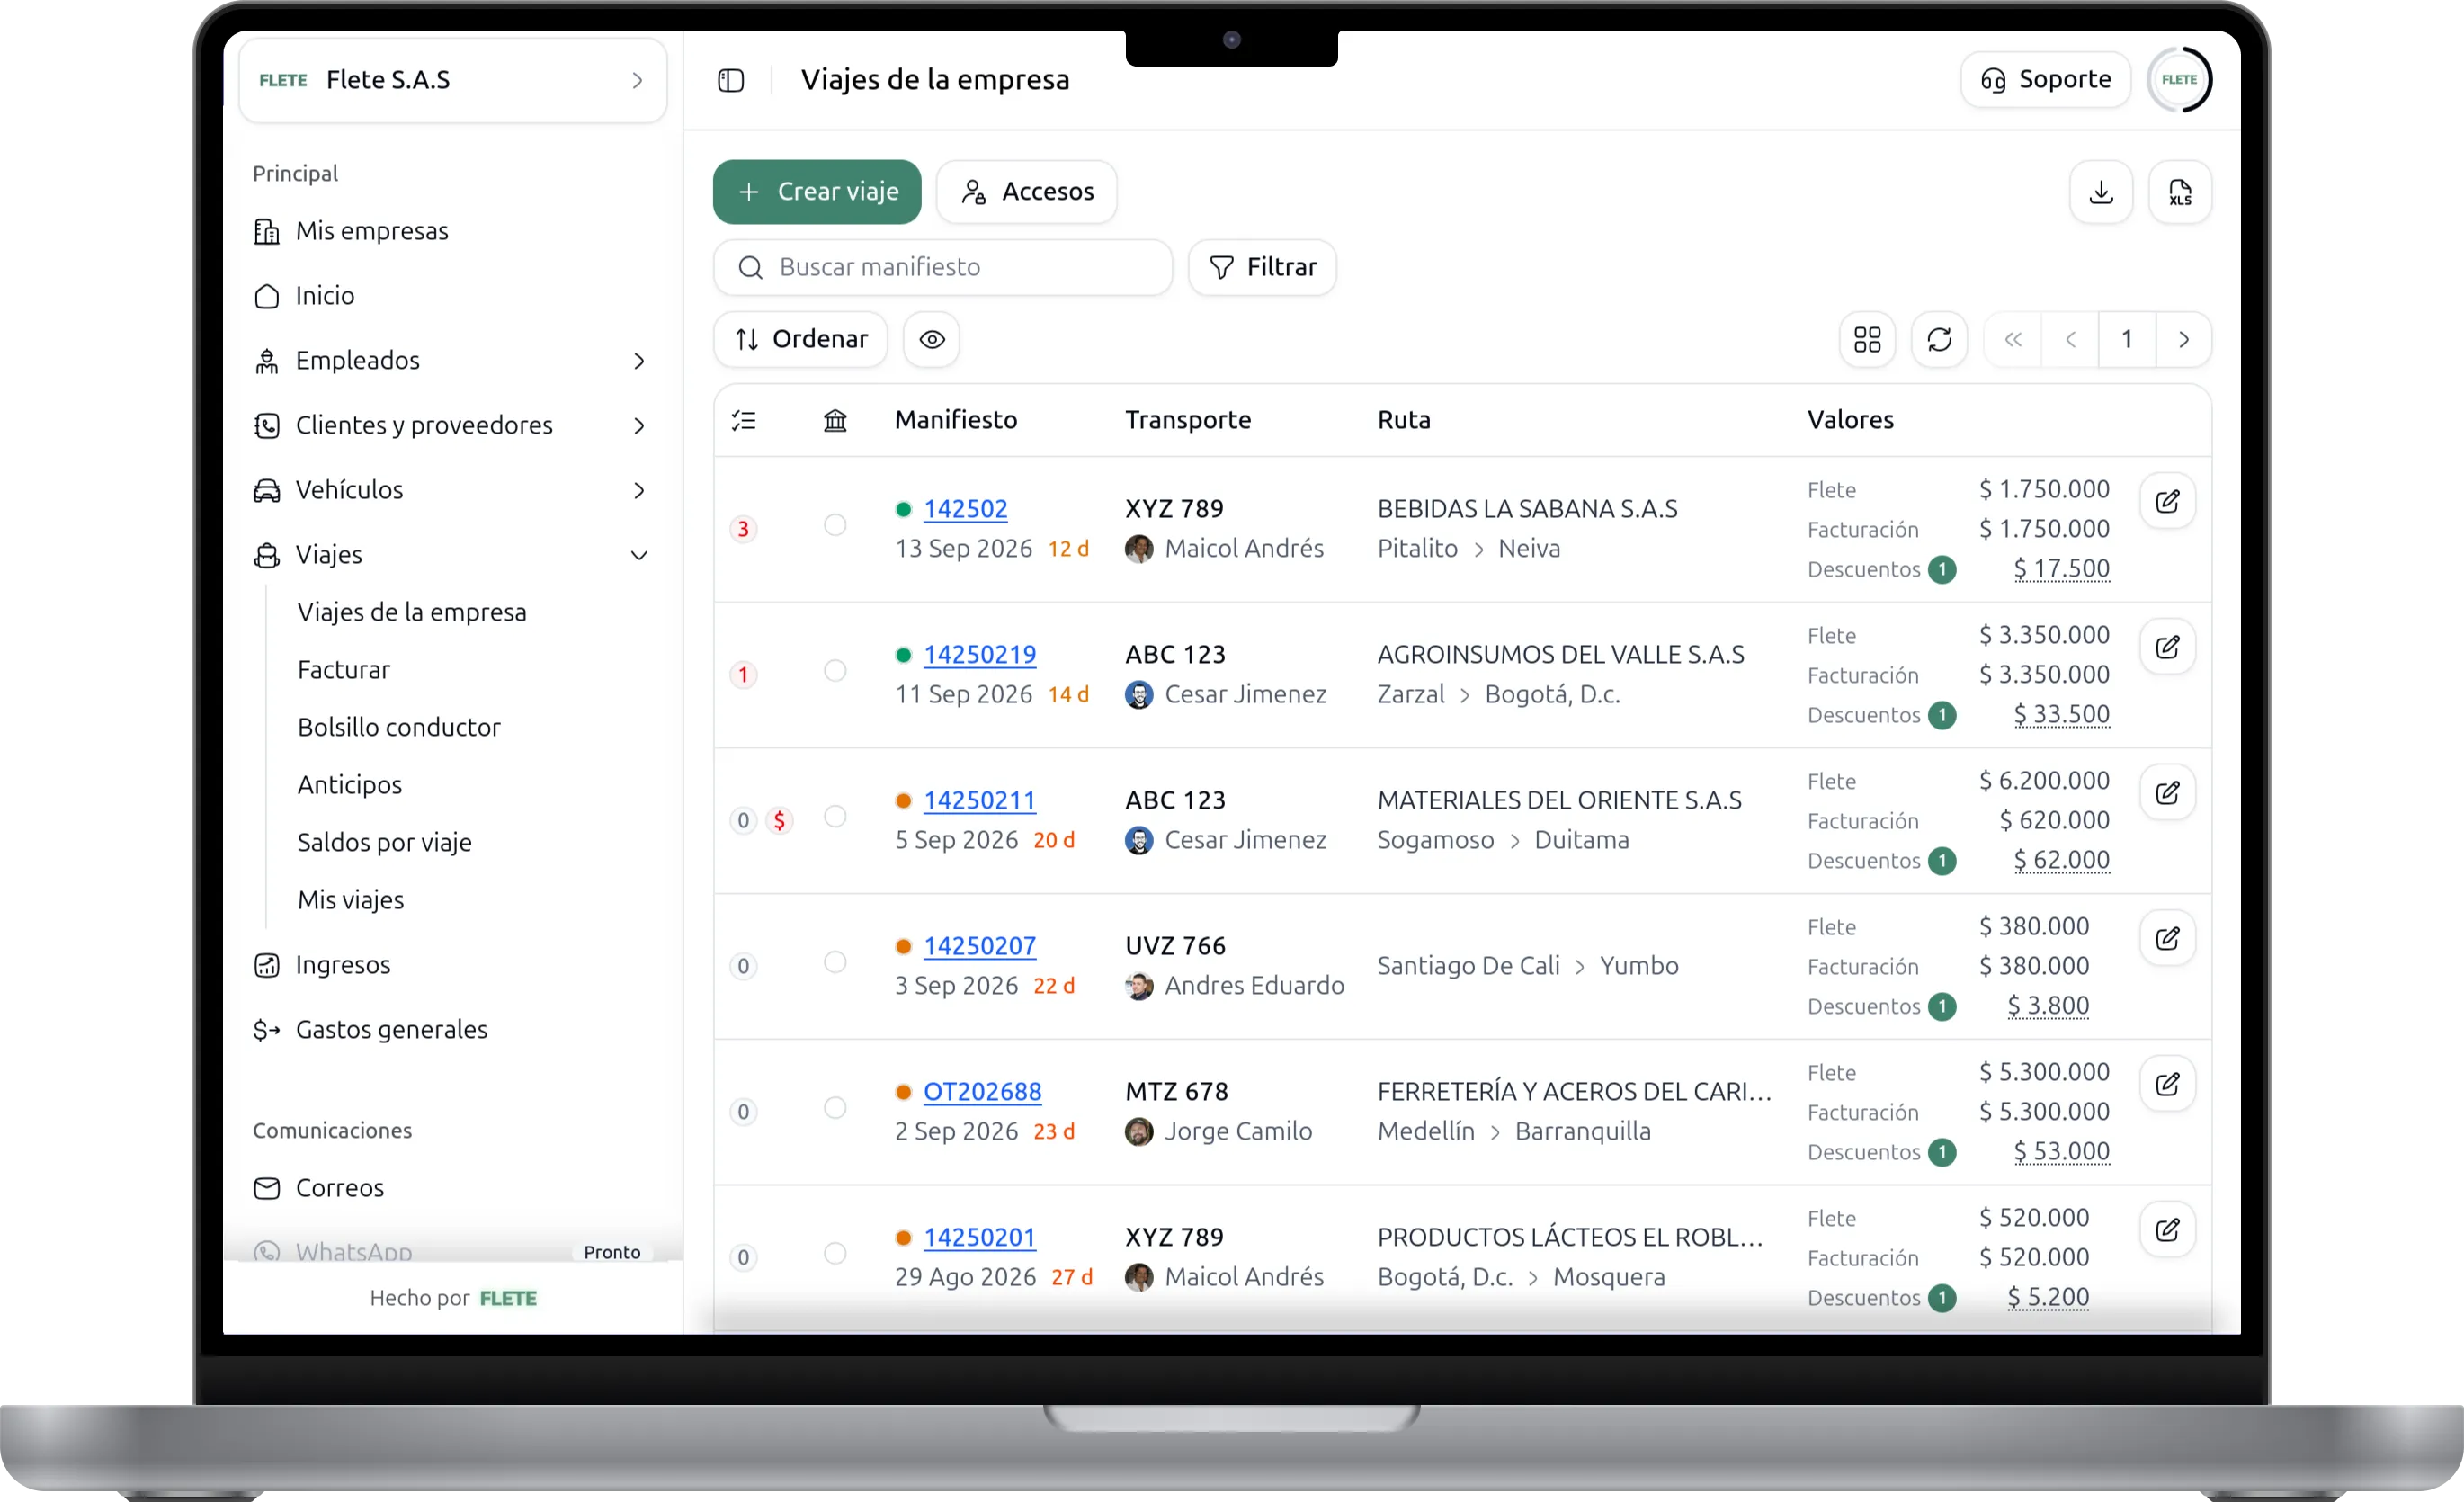
Task: Open the Ordenar sort options
Action: point(800,340)
